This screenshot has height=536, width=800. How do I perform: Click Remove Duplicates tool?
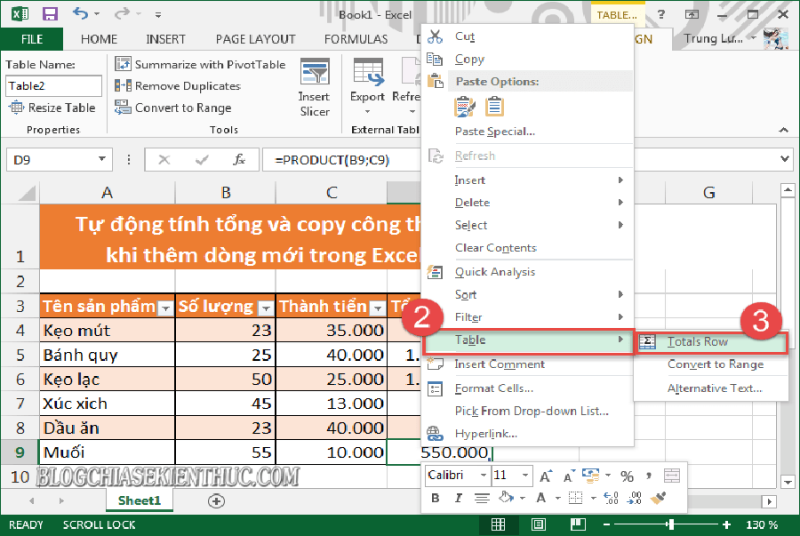[178, 86]
